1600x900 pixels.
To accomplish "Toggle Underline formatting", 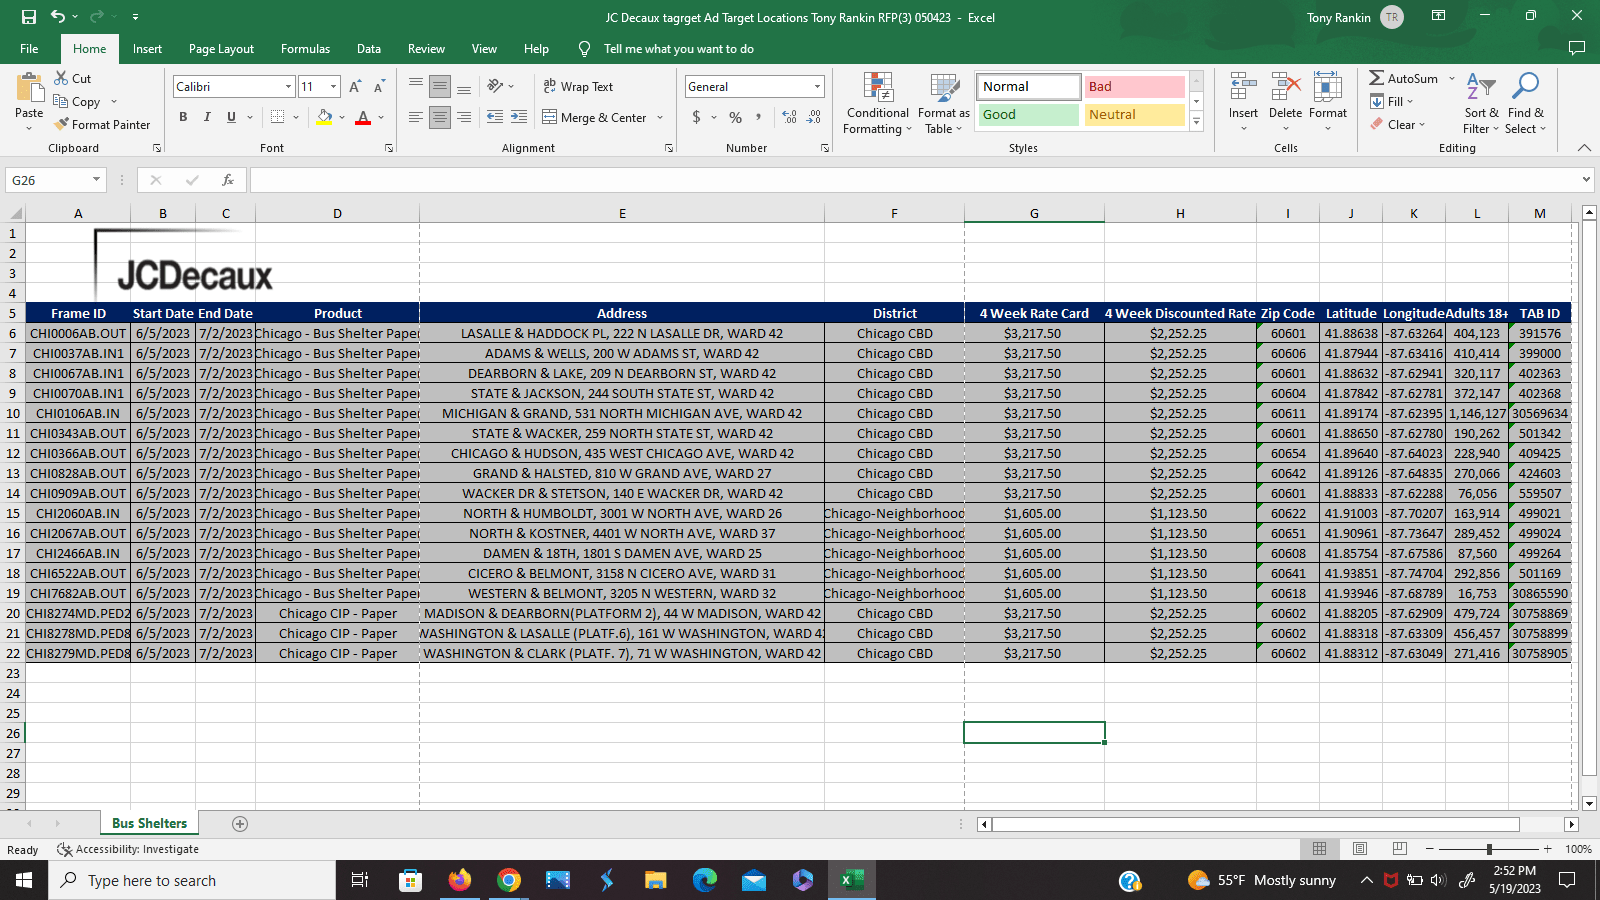I will [x=231, y=117].
